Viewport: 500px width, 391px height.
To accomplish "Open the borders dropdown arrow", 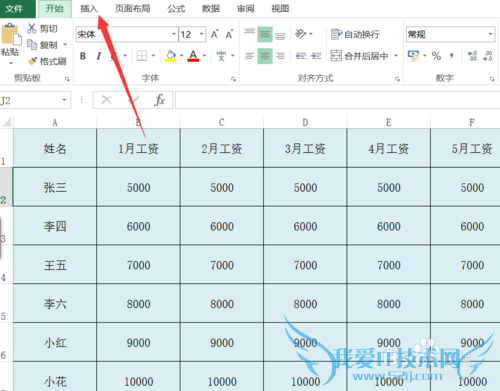I will point(153,56).
